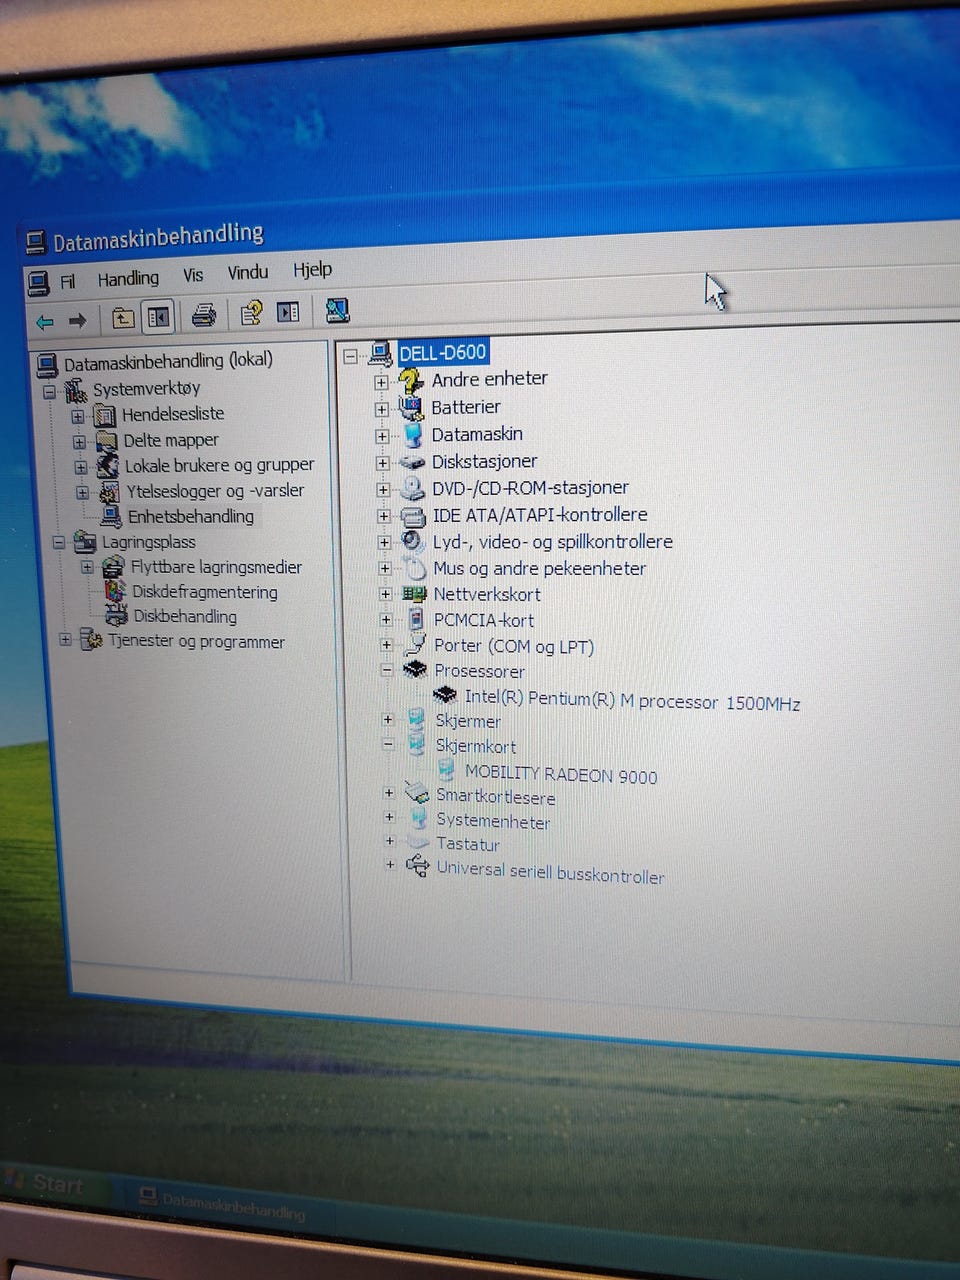Image resolution: width=960 pixels, height=1280 pixels.
Task: Click the Nettverkskort card icon
Action: (414, 594)
